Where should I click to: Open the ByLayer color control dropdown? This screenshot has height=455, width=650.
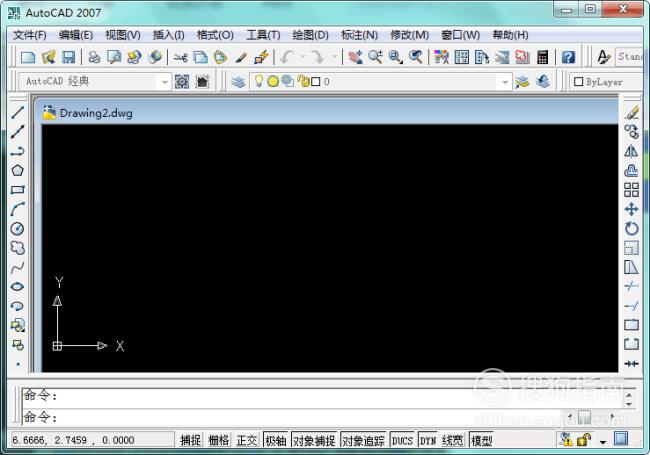pyautogui.click(x=607, y=82)
